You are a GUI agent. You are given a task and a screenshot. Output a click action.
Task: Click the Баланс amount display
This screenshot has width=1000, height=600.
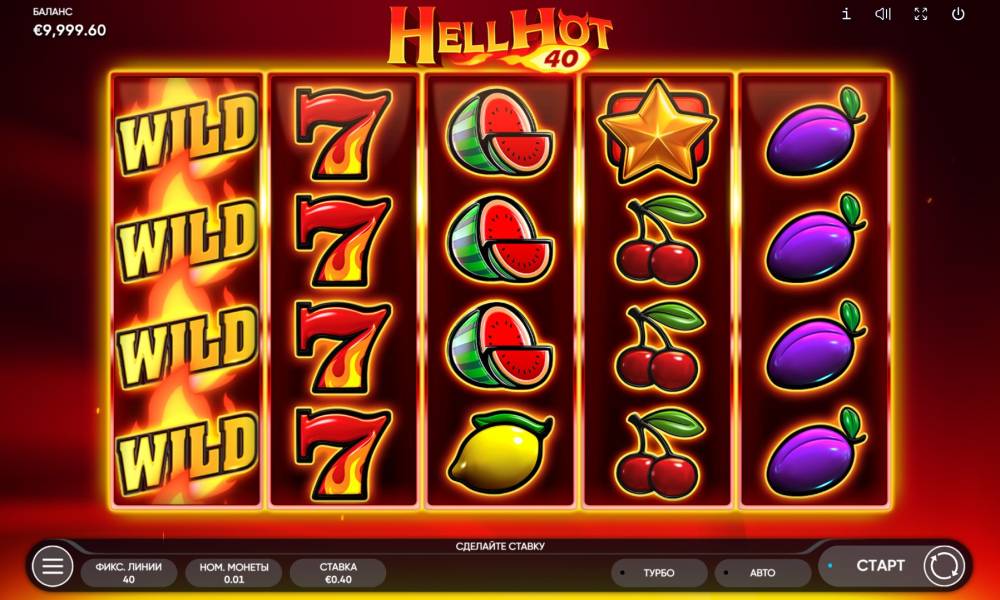pos(70,30)
